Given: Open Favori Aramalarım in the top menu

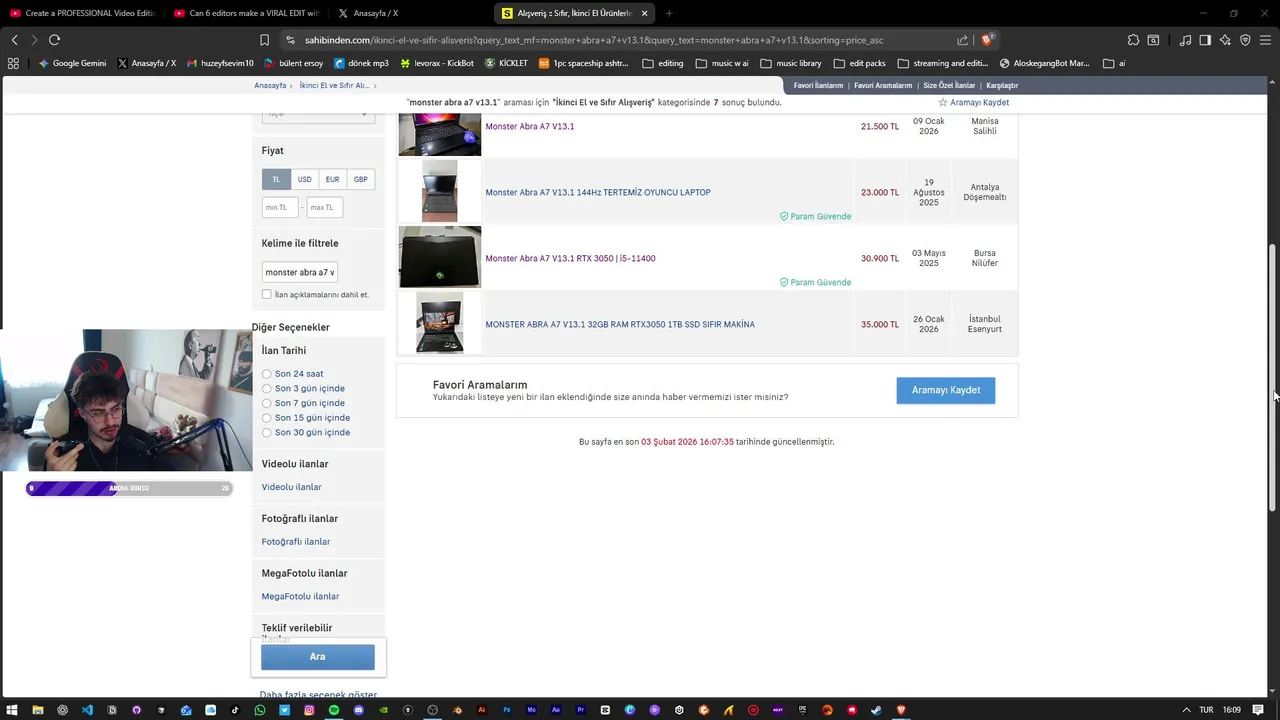Looking at the screenshot, I should tap(883, 86).
